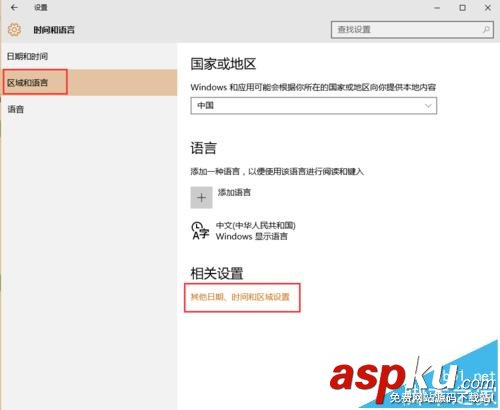The width and height of the screenshot is (500, 410).
Task: Open 其他日期、时间和区域设置 link
Action: (240, 297)
